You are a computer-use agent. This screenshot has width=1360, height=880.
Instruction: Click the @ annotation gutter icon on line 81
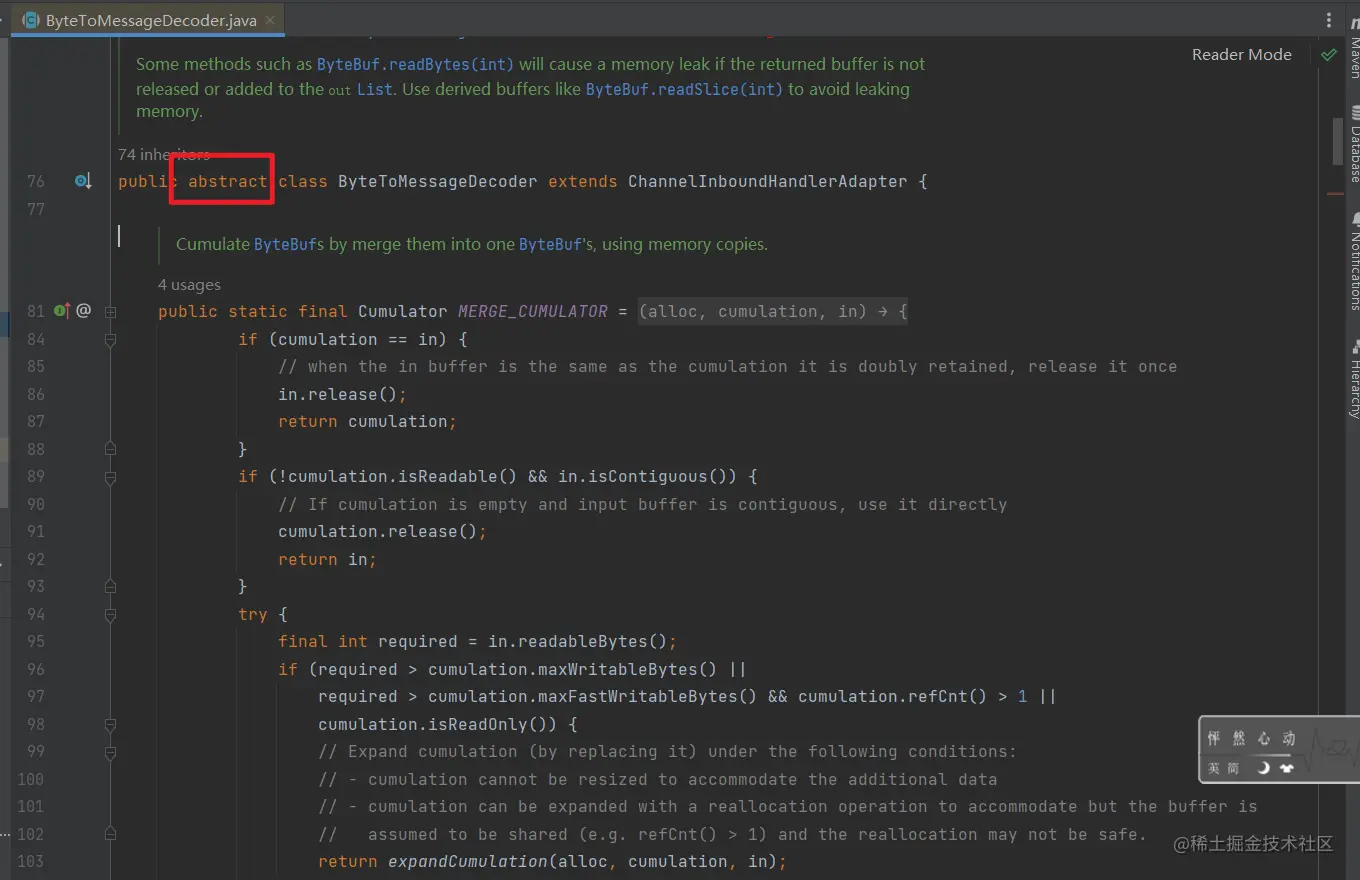[x=84, y=311]
